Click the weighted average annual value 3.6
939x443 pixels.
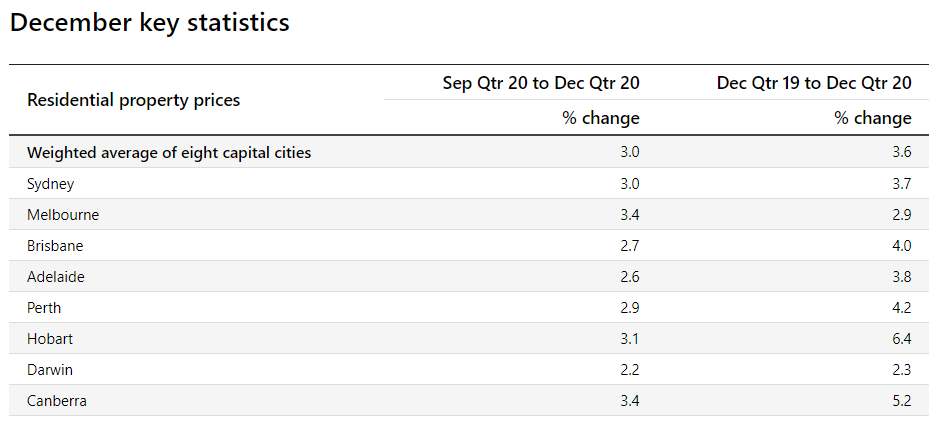[x=901, y=153]
